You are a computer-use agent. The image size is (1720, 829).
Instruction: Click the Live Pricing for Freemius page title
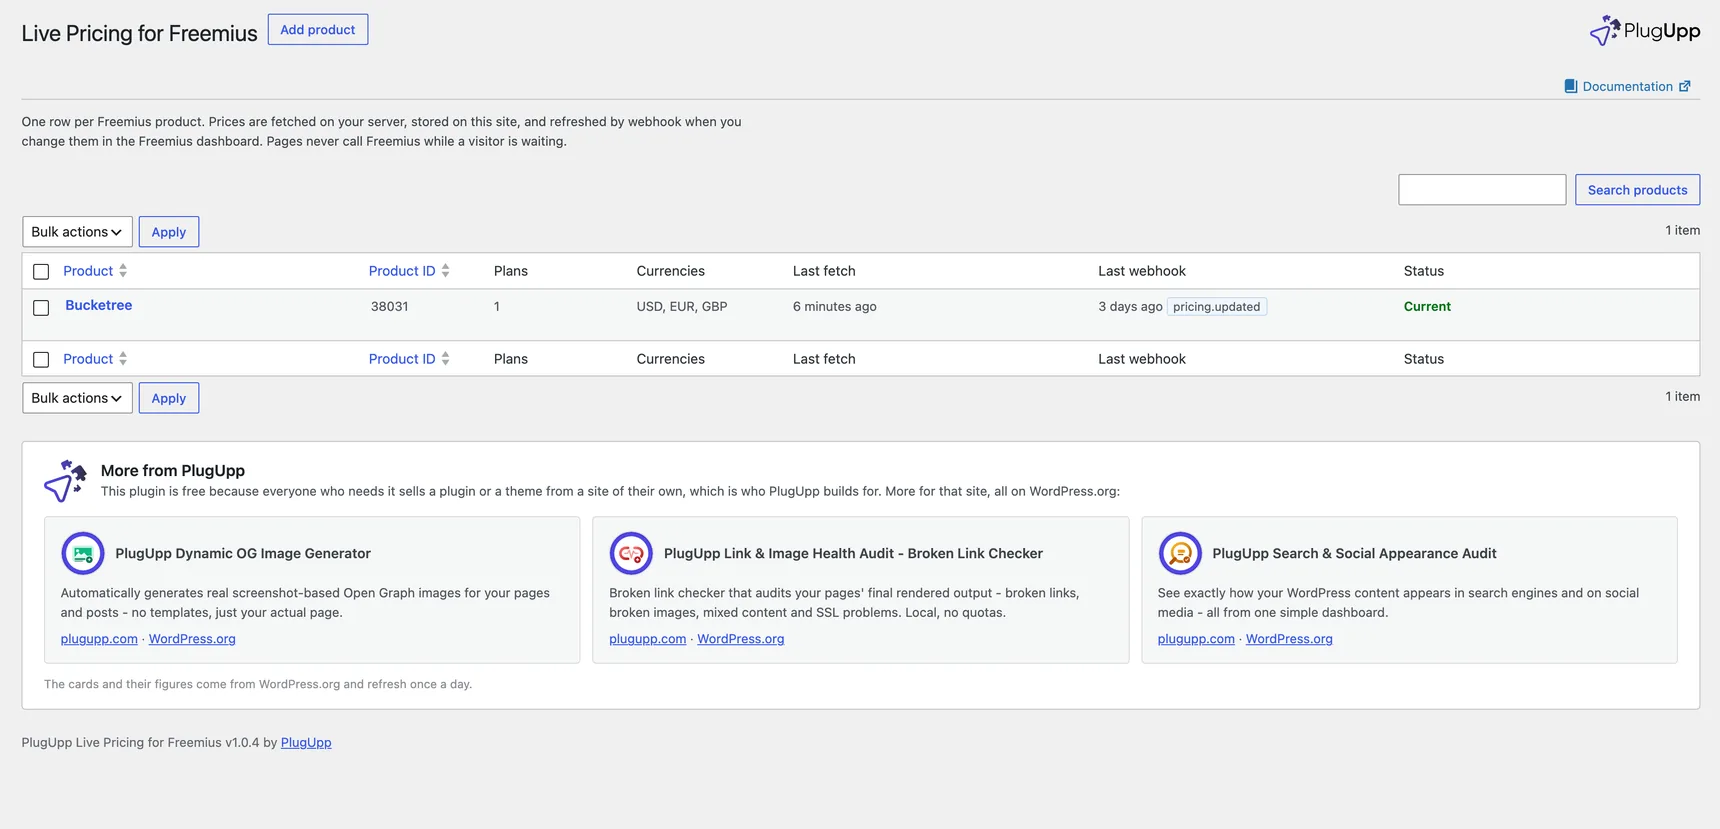click(139, 33)
